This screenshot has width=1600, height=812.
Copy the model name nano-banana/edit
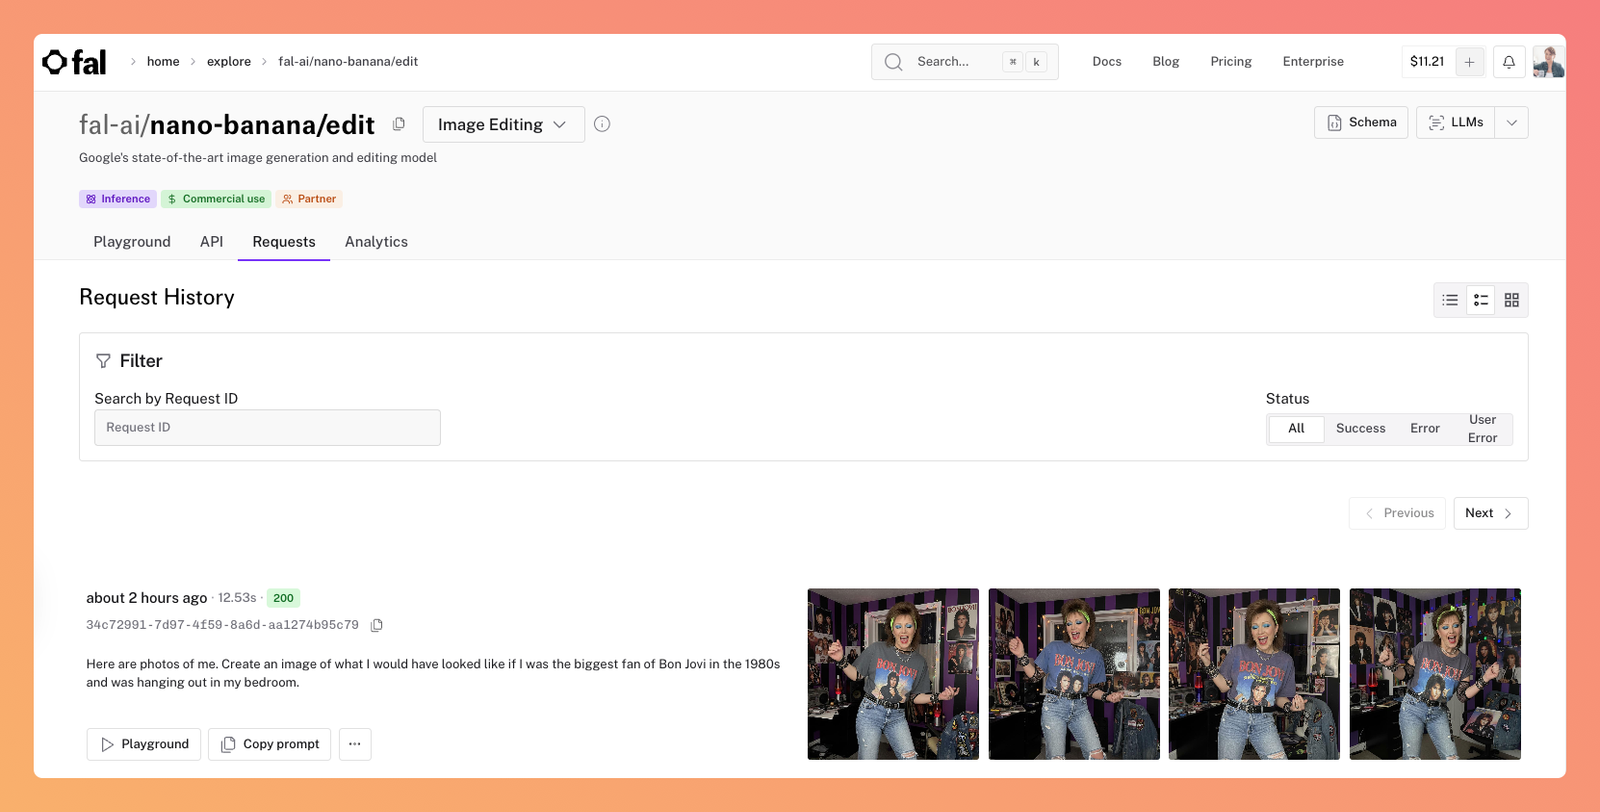click(399, 124)
